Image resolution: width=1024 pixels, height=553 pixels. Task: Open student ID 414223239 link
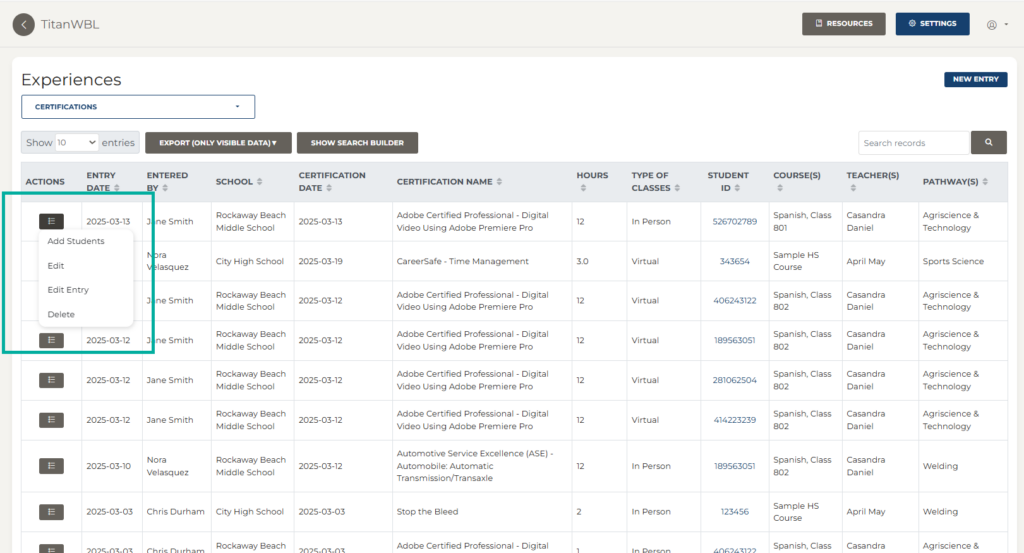(x=735, y=420)
